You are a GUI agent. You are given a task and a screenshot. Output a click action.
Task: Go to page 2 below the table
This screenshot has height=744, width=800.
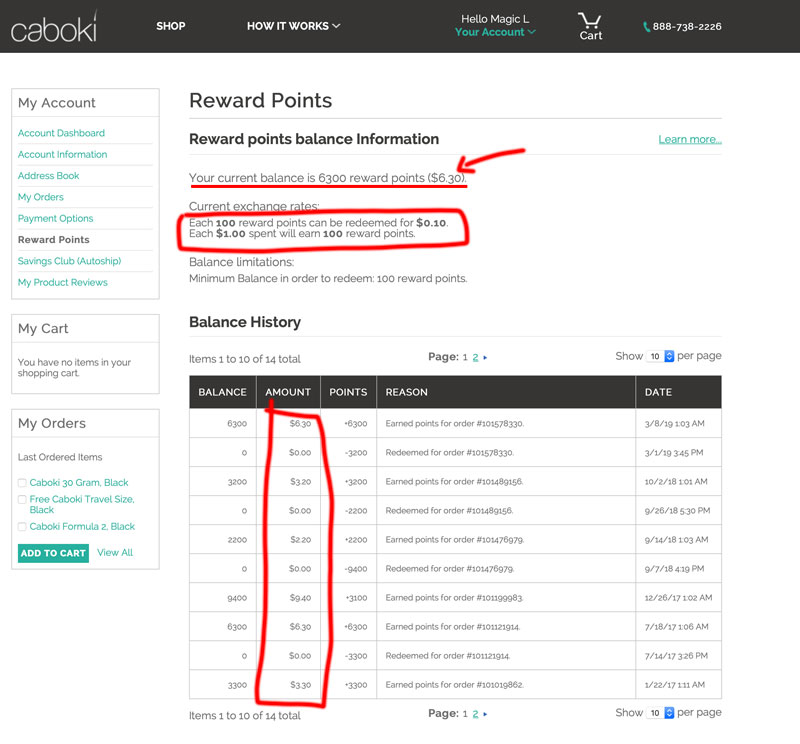pos(475,714)
